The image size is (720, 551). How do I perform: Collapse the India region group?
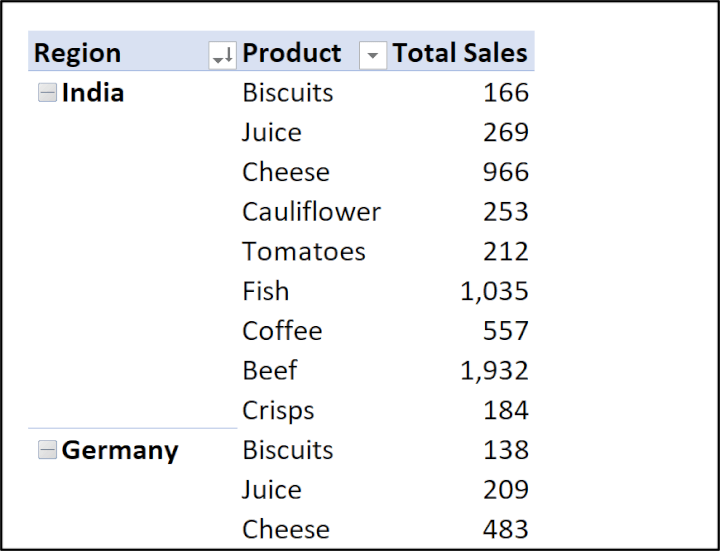tap(47, 93)
